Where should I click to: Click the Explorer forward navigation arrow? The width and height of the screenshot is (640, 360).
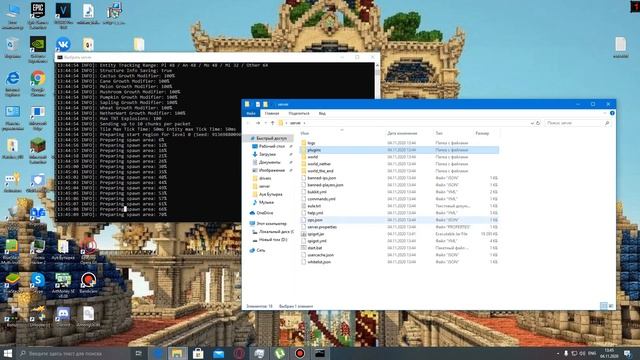pos(258,123)
